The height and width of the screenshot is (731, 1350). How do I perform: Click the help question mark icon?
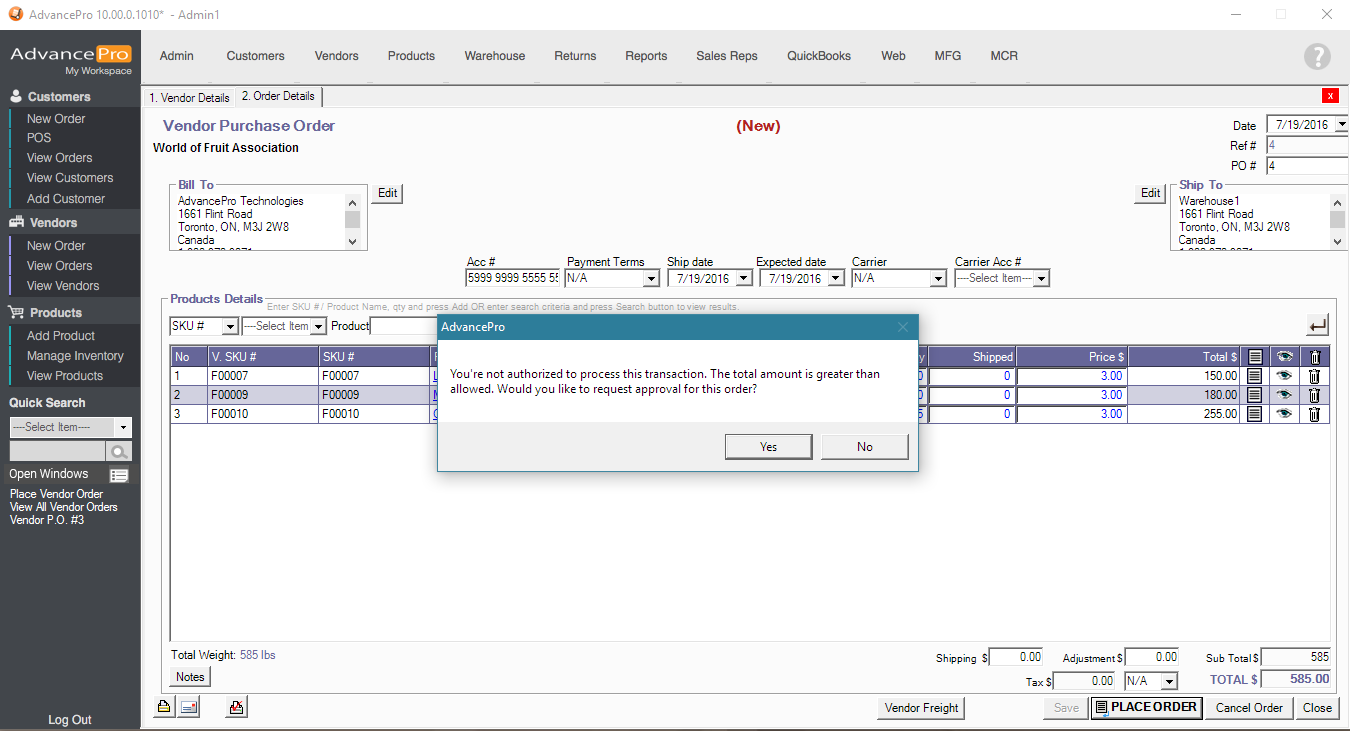pos(1317,57)
